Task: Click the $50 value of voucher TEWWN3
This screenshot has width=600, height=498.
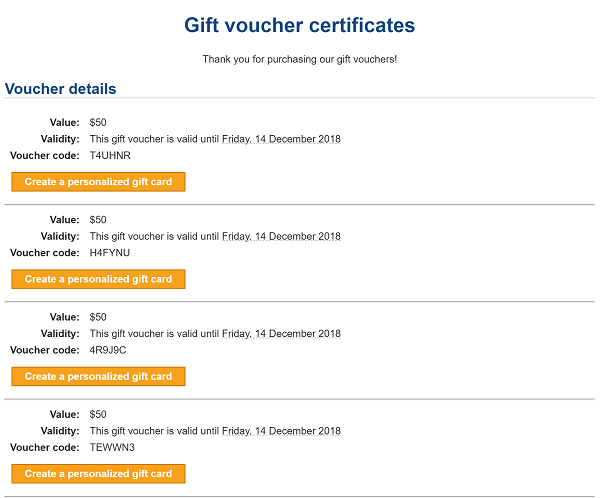Action: pyautogui.click(x=98, y=414)
